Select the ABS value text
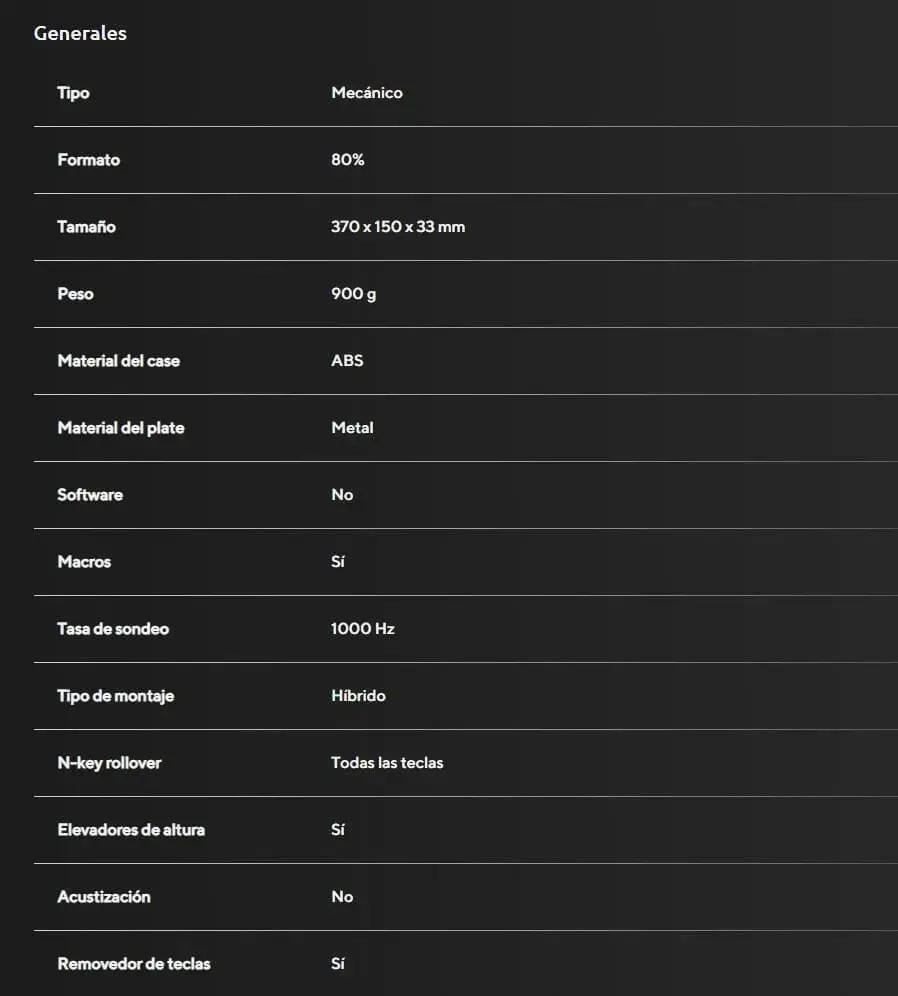Viewport: 898px width, 996px height. tap(347, 361)
